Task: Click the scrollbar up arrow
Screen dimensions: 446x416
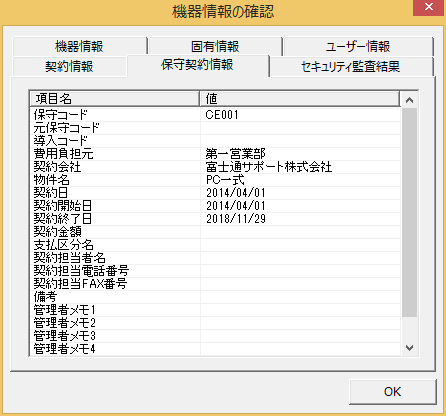Action: 409,100
